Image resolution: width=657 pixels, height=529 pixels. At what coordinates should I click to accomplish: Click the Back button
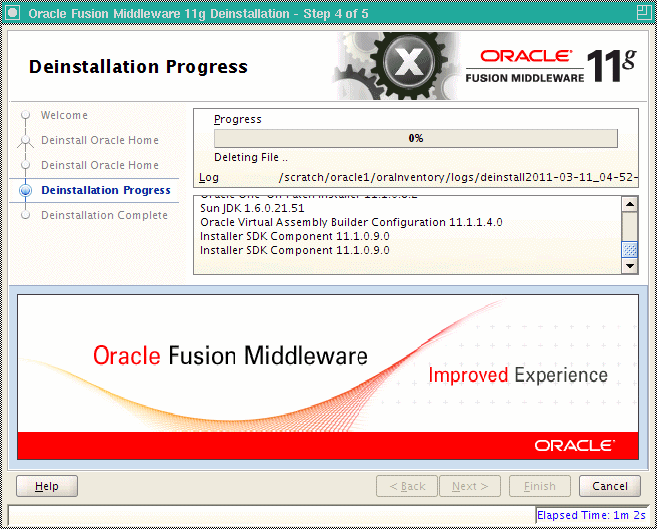407,486
